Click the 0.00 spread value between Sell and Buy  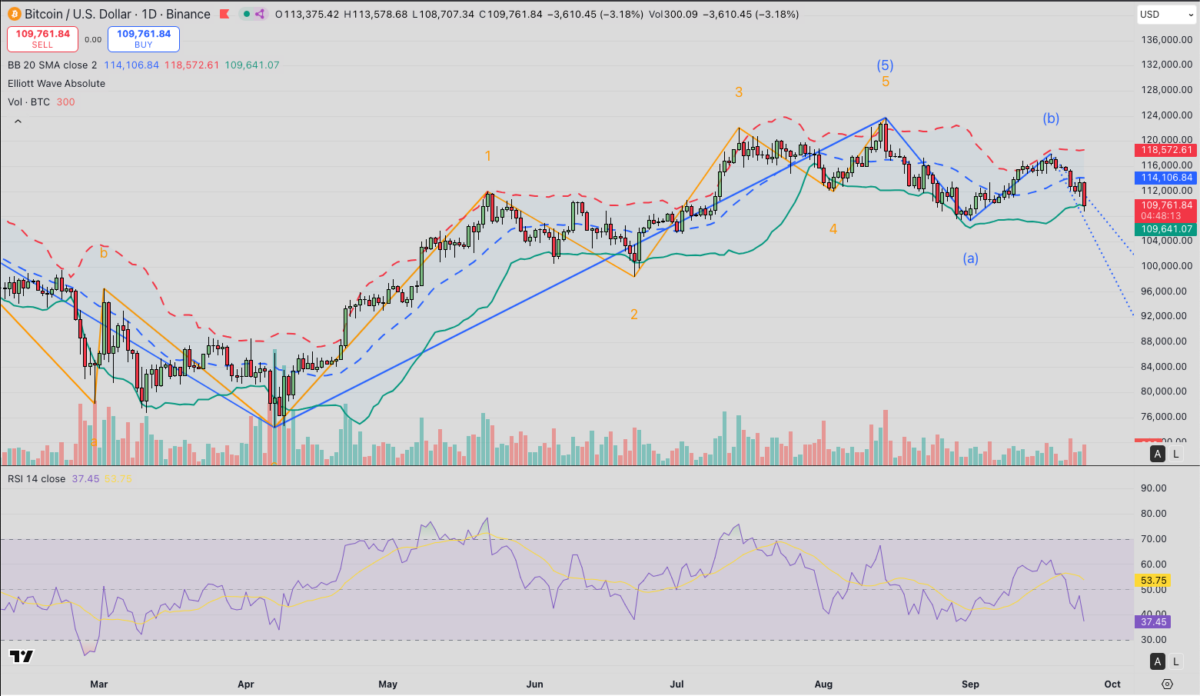92,40
